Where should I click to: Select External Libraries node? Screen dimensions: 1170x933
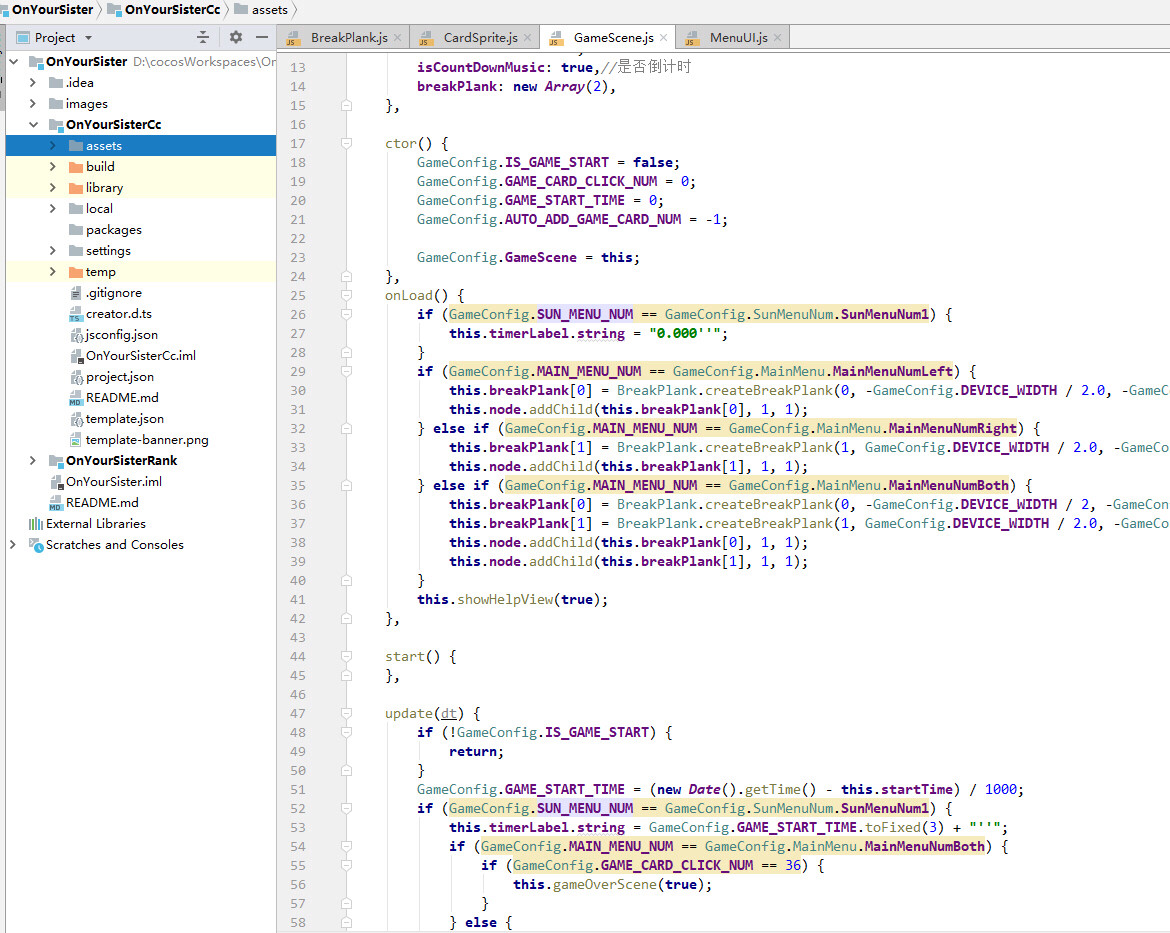pyautogui.click(x=95, y=524)
